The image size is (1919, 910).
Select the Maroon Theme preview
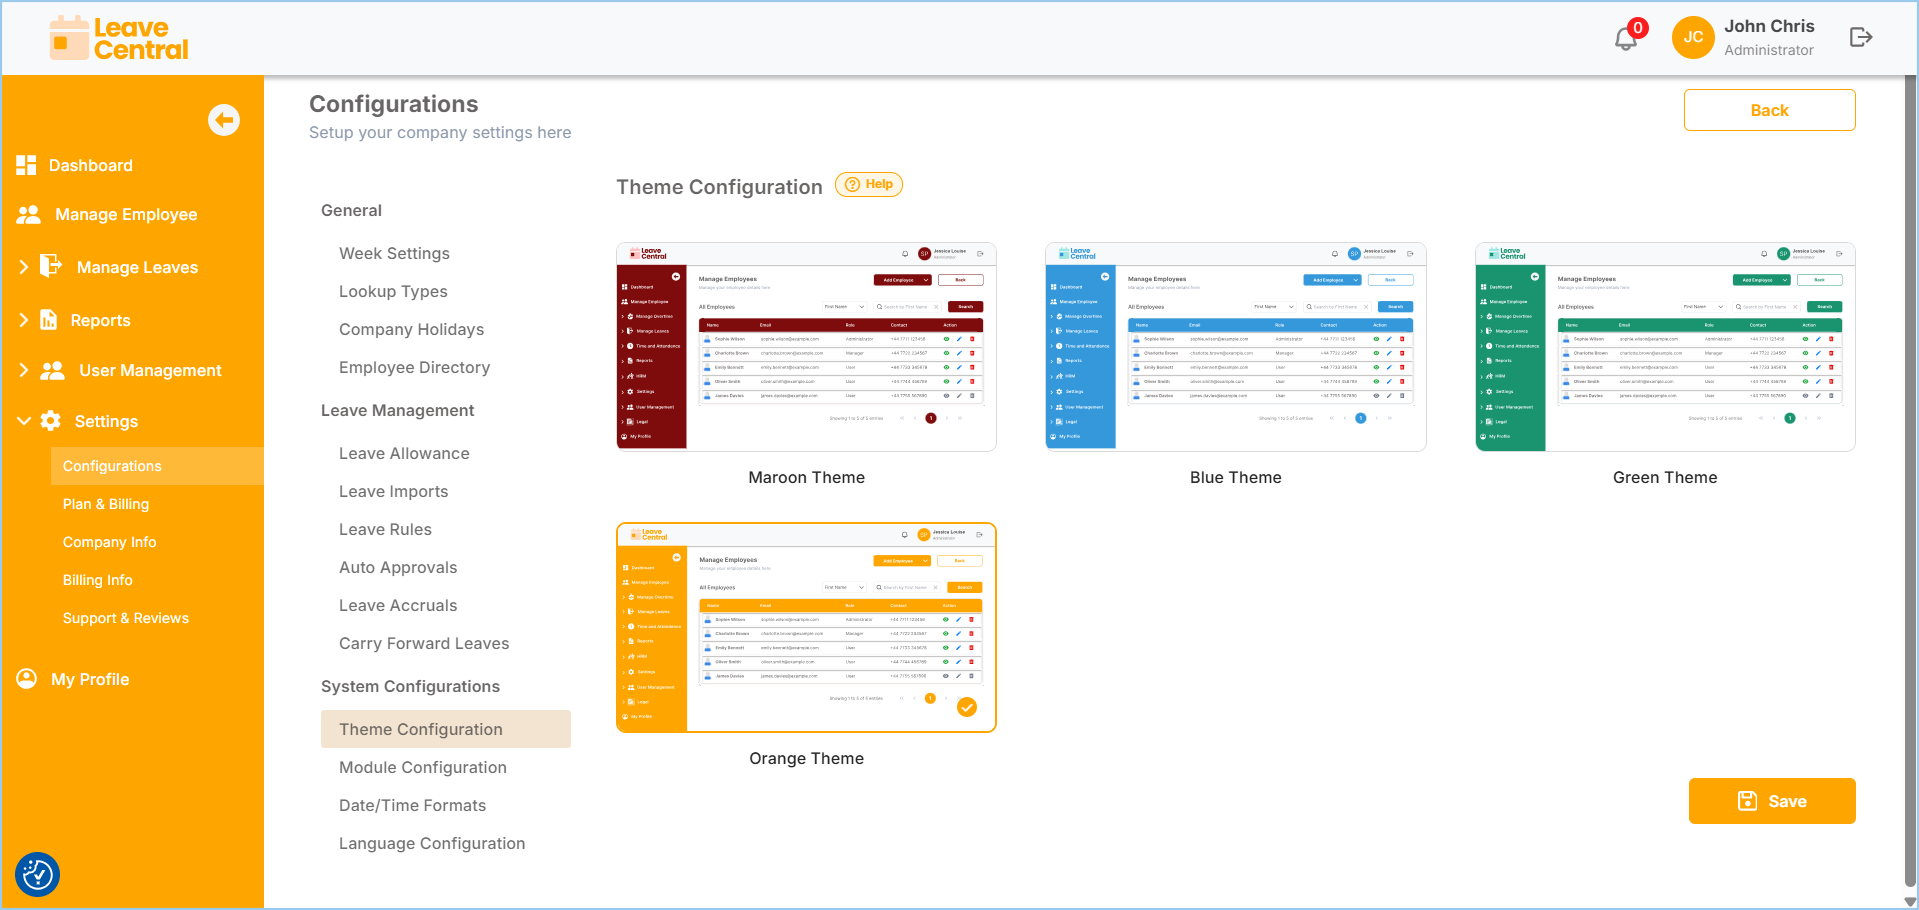[x=806, y=347]
